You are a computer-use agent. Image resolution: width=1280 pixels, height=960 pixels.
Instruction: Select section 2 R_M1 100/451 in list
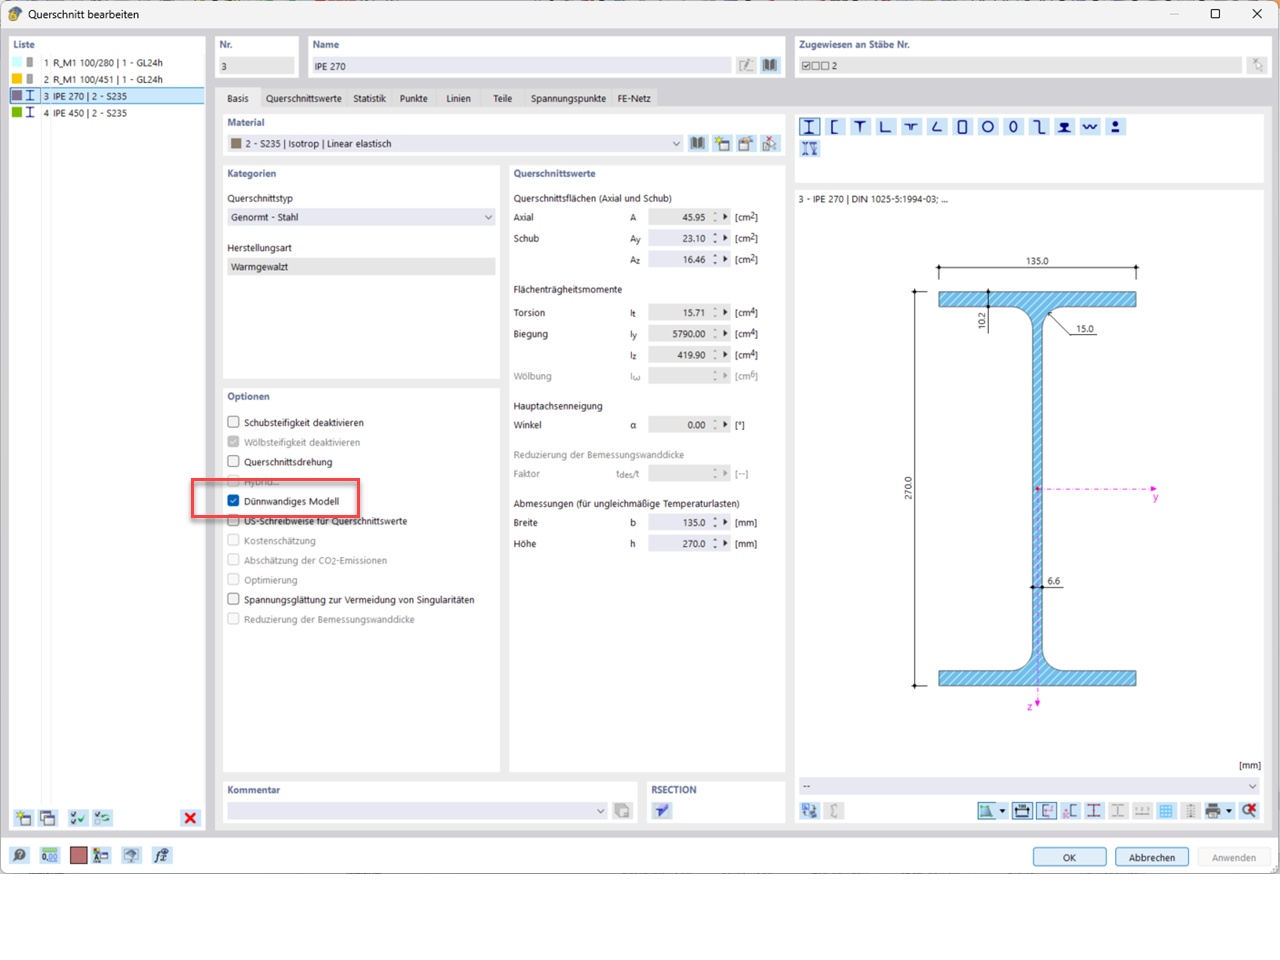pyautogui.click(x=107, y=79)
